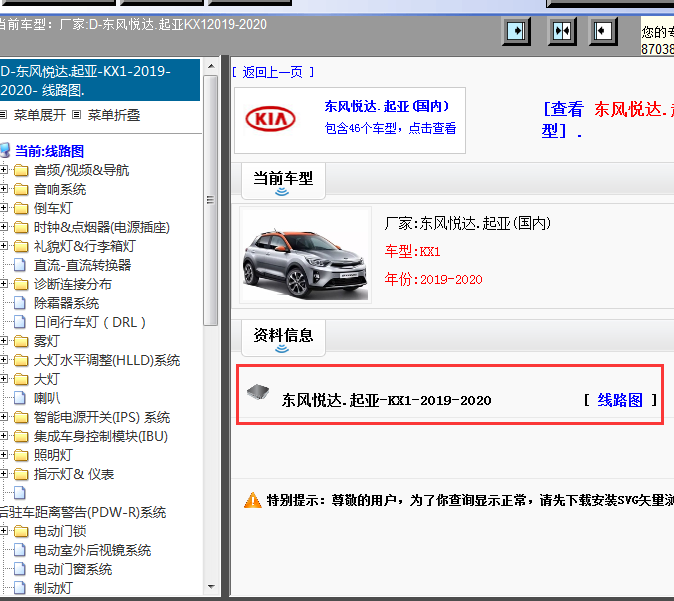Click the 电动门锁 folder icon

coord(21,531)
